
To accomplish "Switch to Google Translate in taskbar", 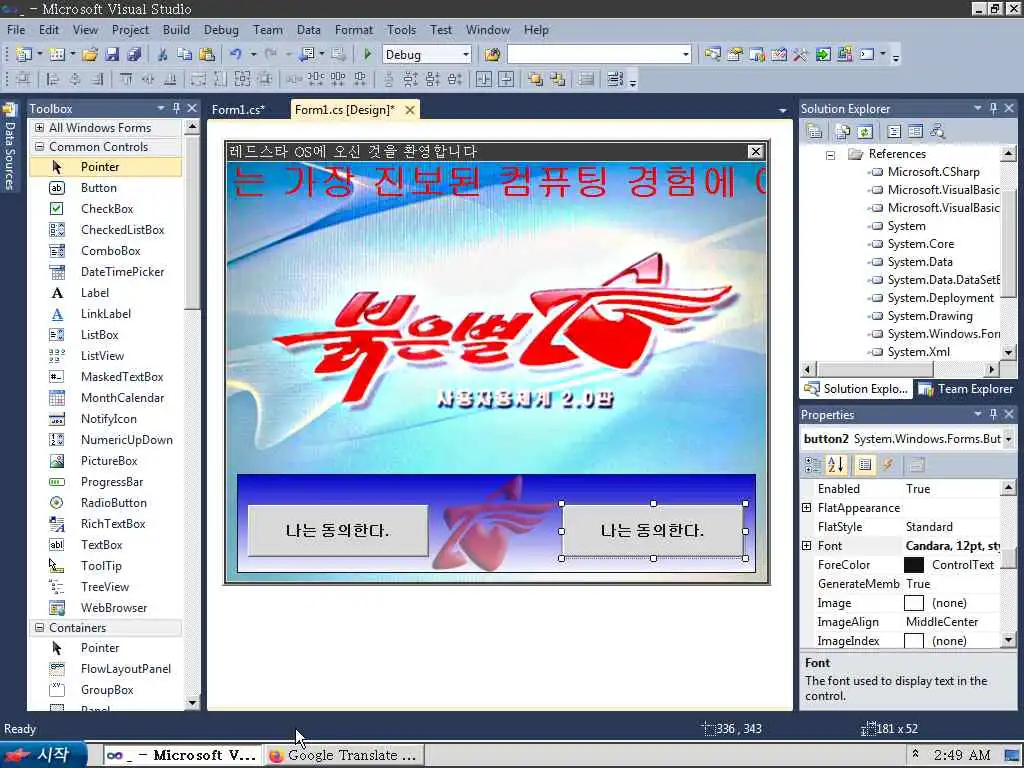I will (344, 756).
